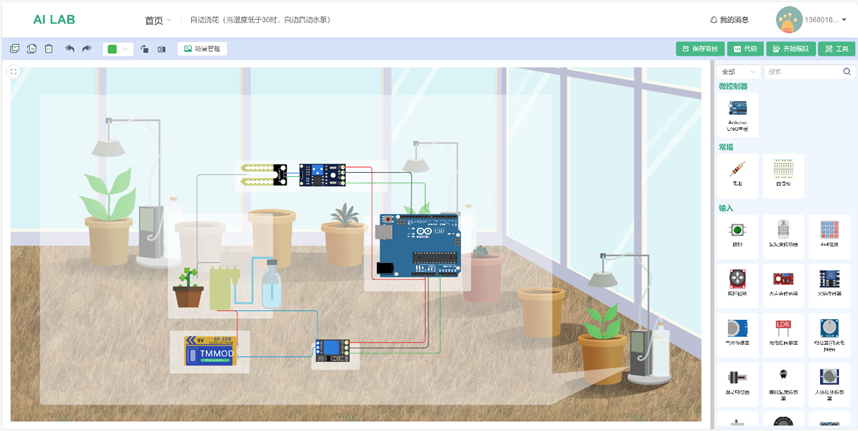858x431 pixels.
Task: Open 我的消息 notifications
Action: pos(729,20)
